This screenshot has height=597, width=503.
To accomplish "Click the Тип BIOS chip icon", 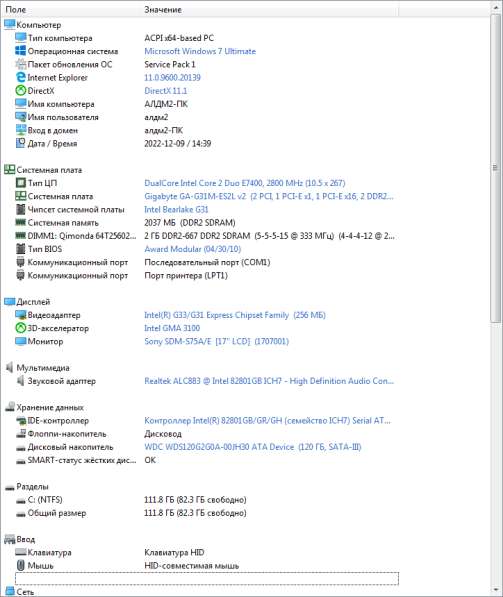I will pos(20,249).
